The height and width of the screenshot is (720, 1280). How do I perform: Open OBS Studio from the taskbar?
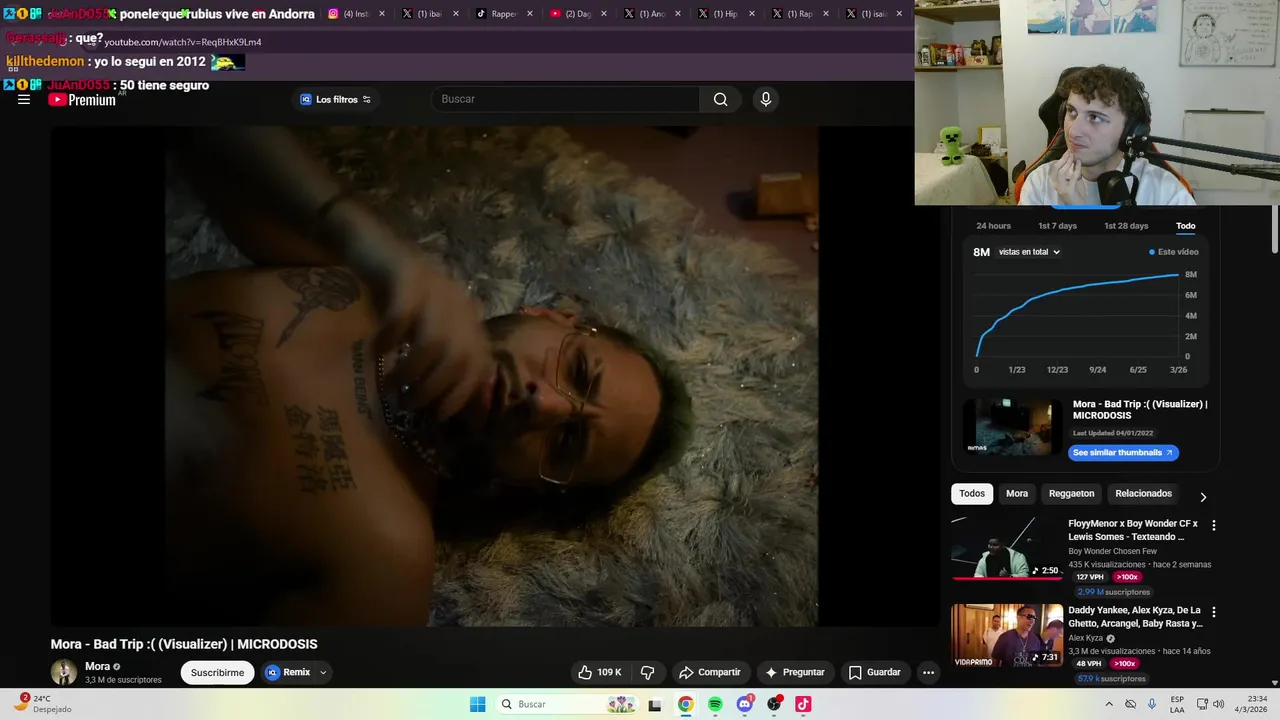tap(774, 704)
